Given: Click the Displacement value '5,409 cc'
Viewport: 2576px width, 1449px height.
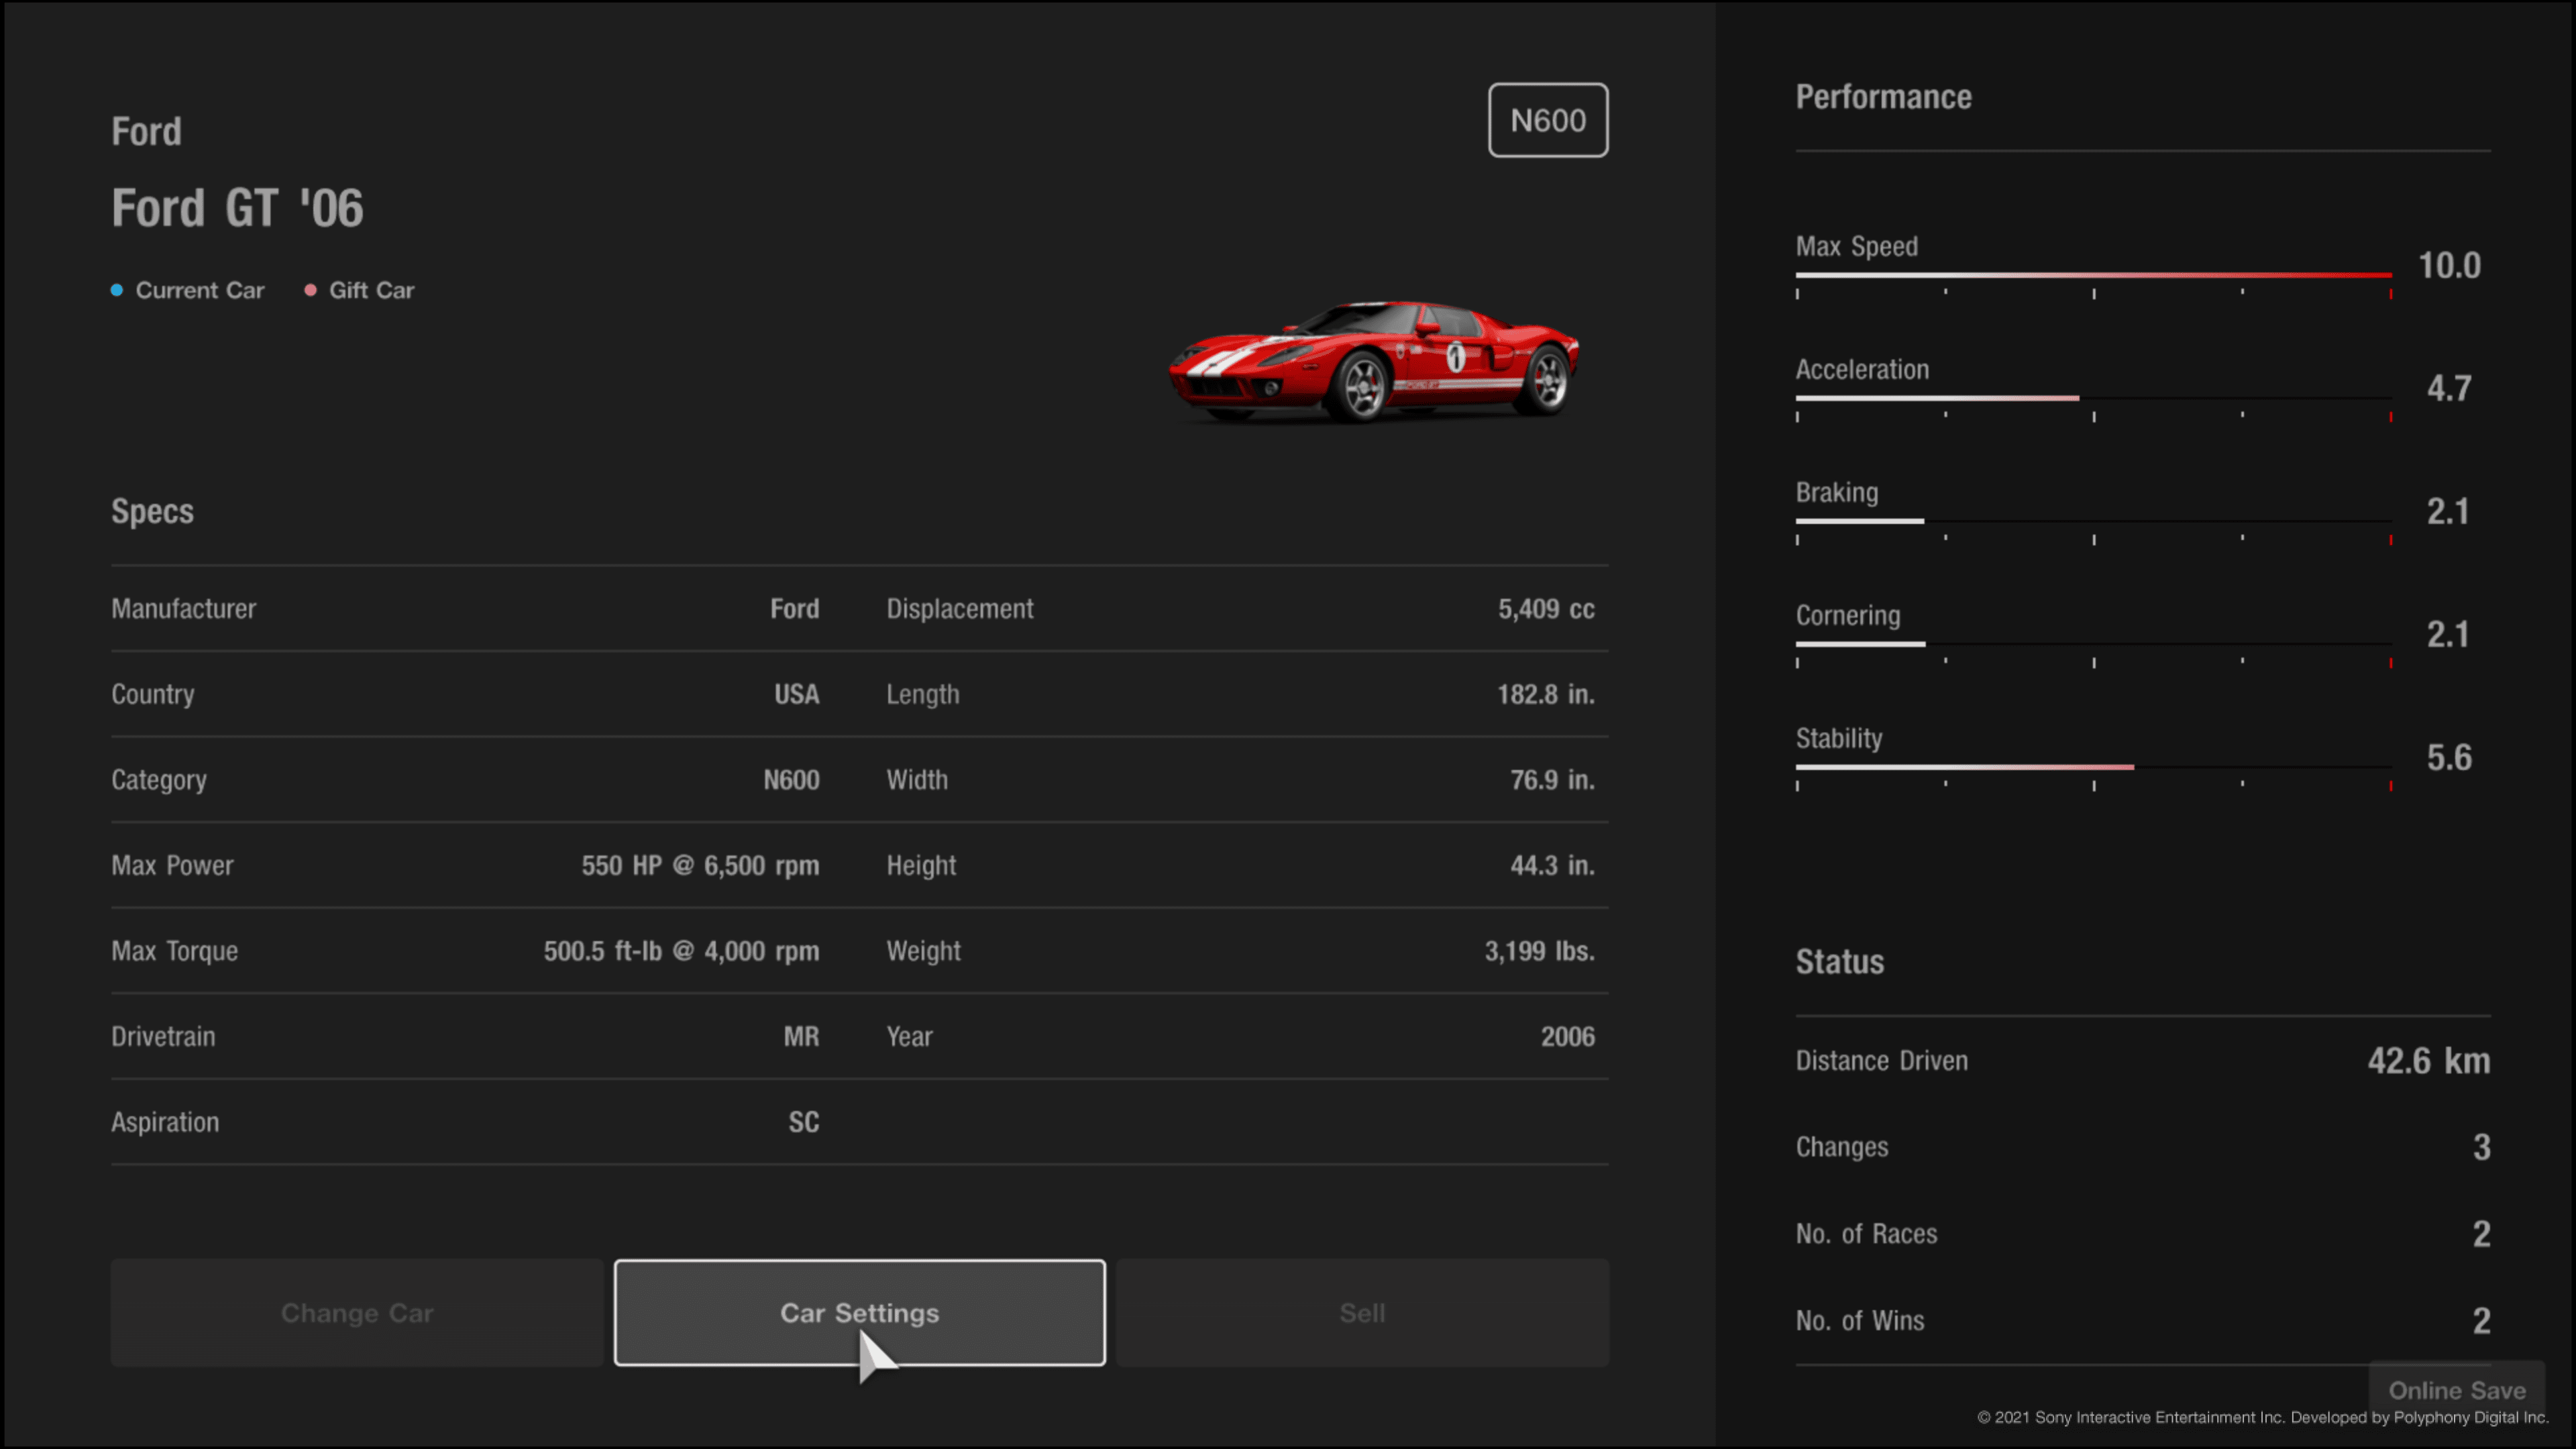Looking at the screenshot, I should tap(1546, 609).
